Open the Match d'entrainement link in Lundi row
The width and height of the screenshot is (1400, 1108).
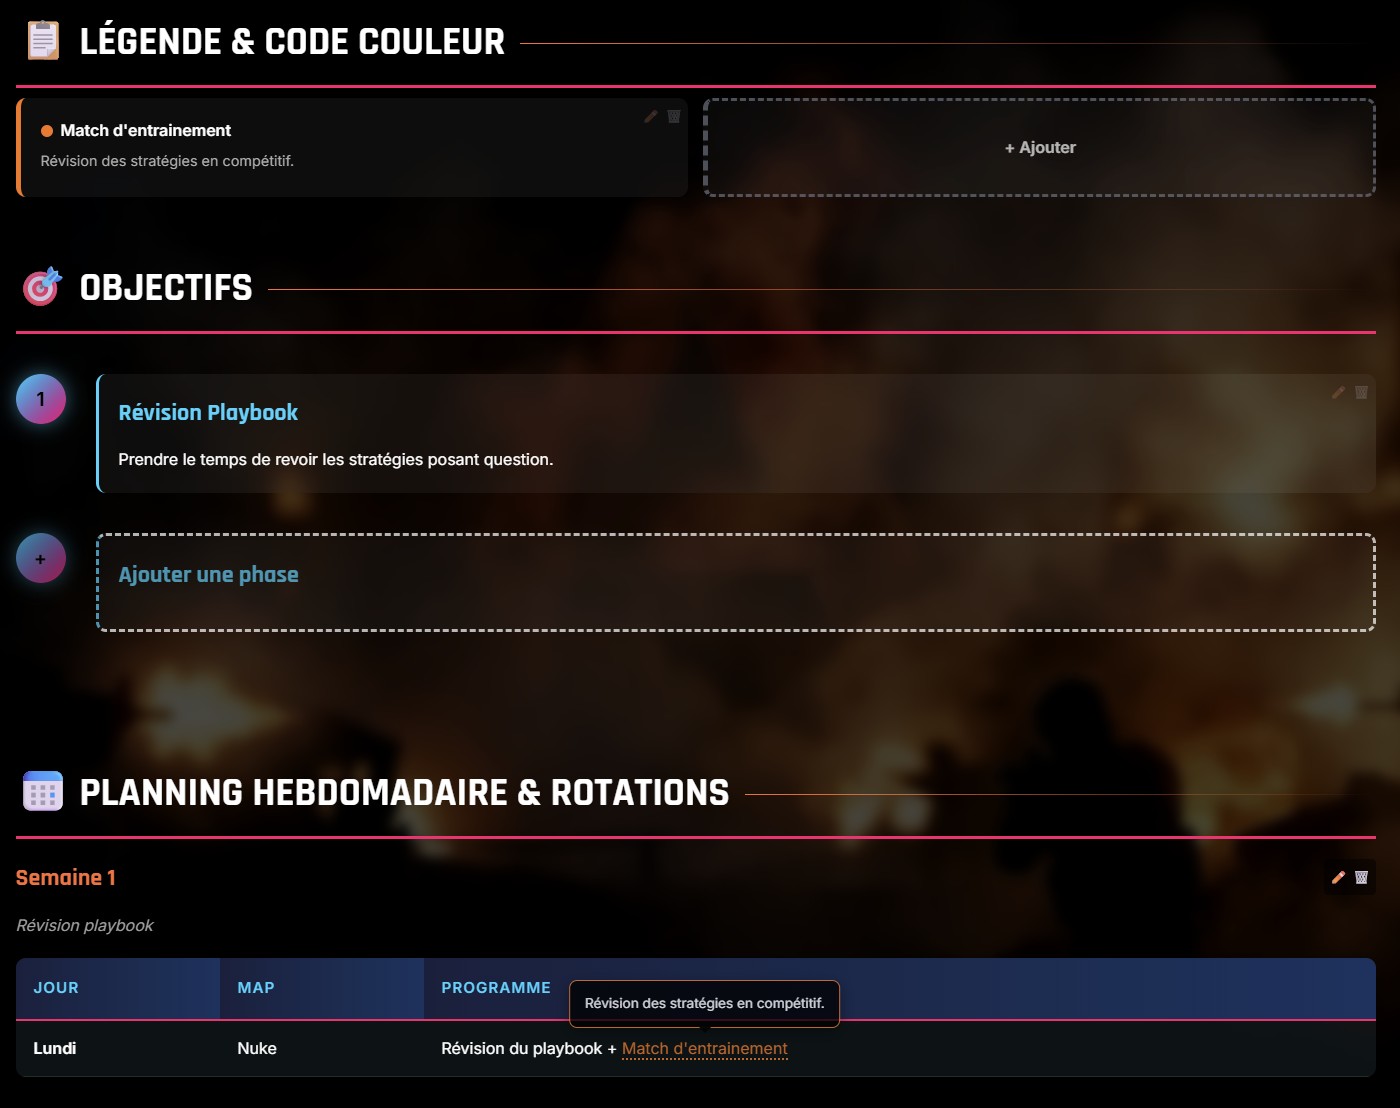(704, 1048)
